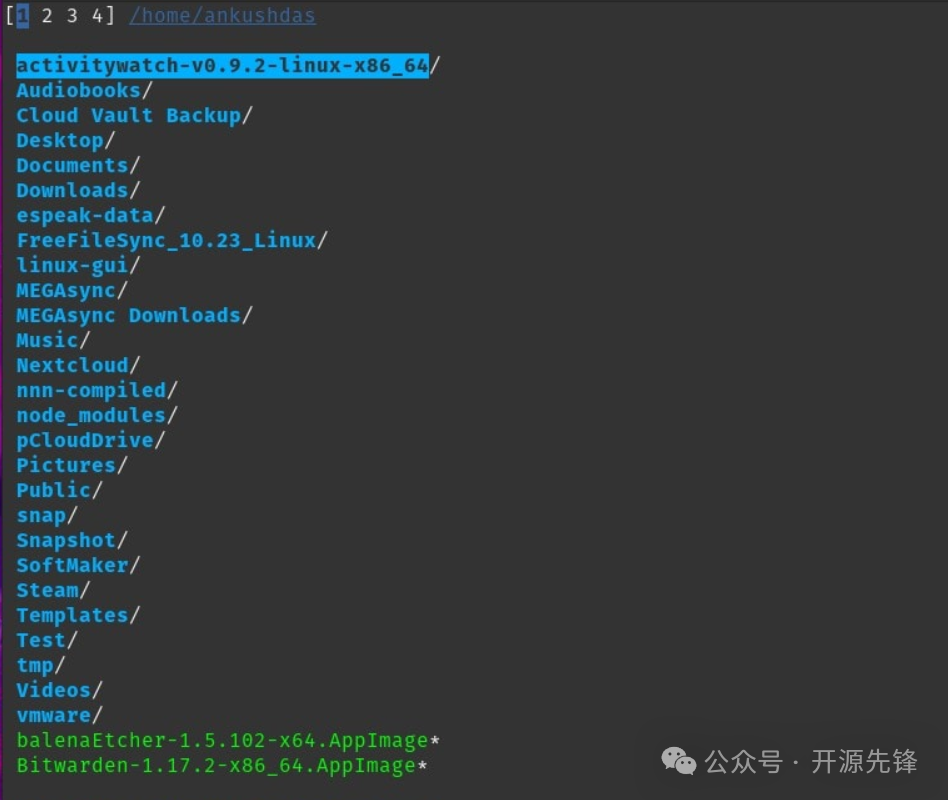Screen dimensions: 948x800
Task: Select balenaEtcher-1.5.102-x64.AppImage file
Action: pyautogui.click(x=228, y=741)
